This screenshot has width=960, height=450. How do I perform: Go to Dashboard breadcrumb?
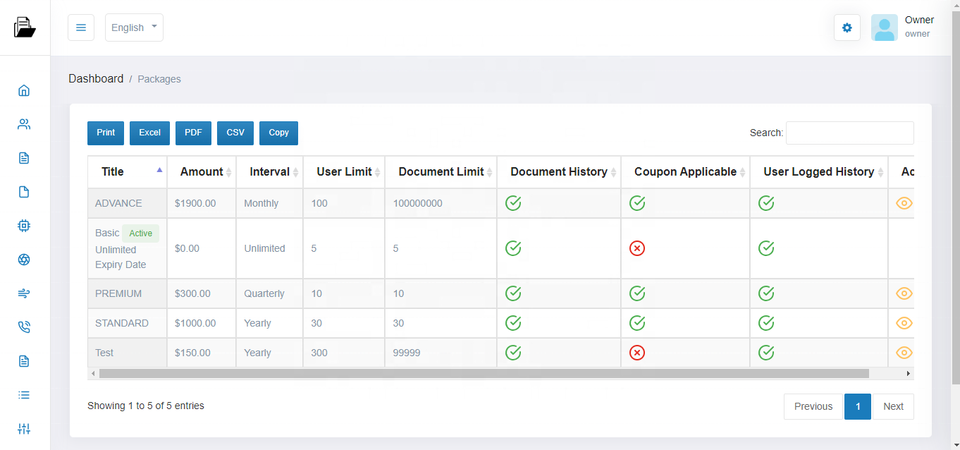(96, 78)
